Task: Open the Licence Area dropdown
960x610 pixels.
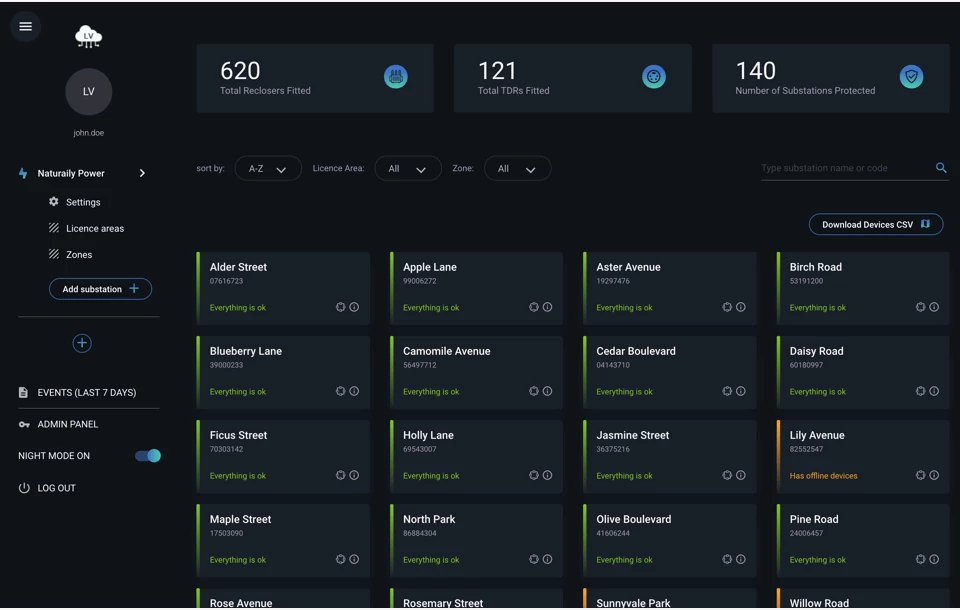Action: pos(408,168)
